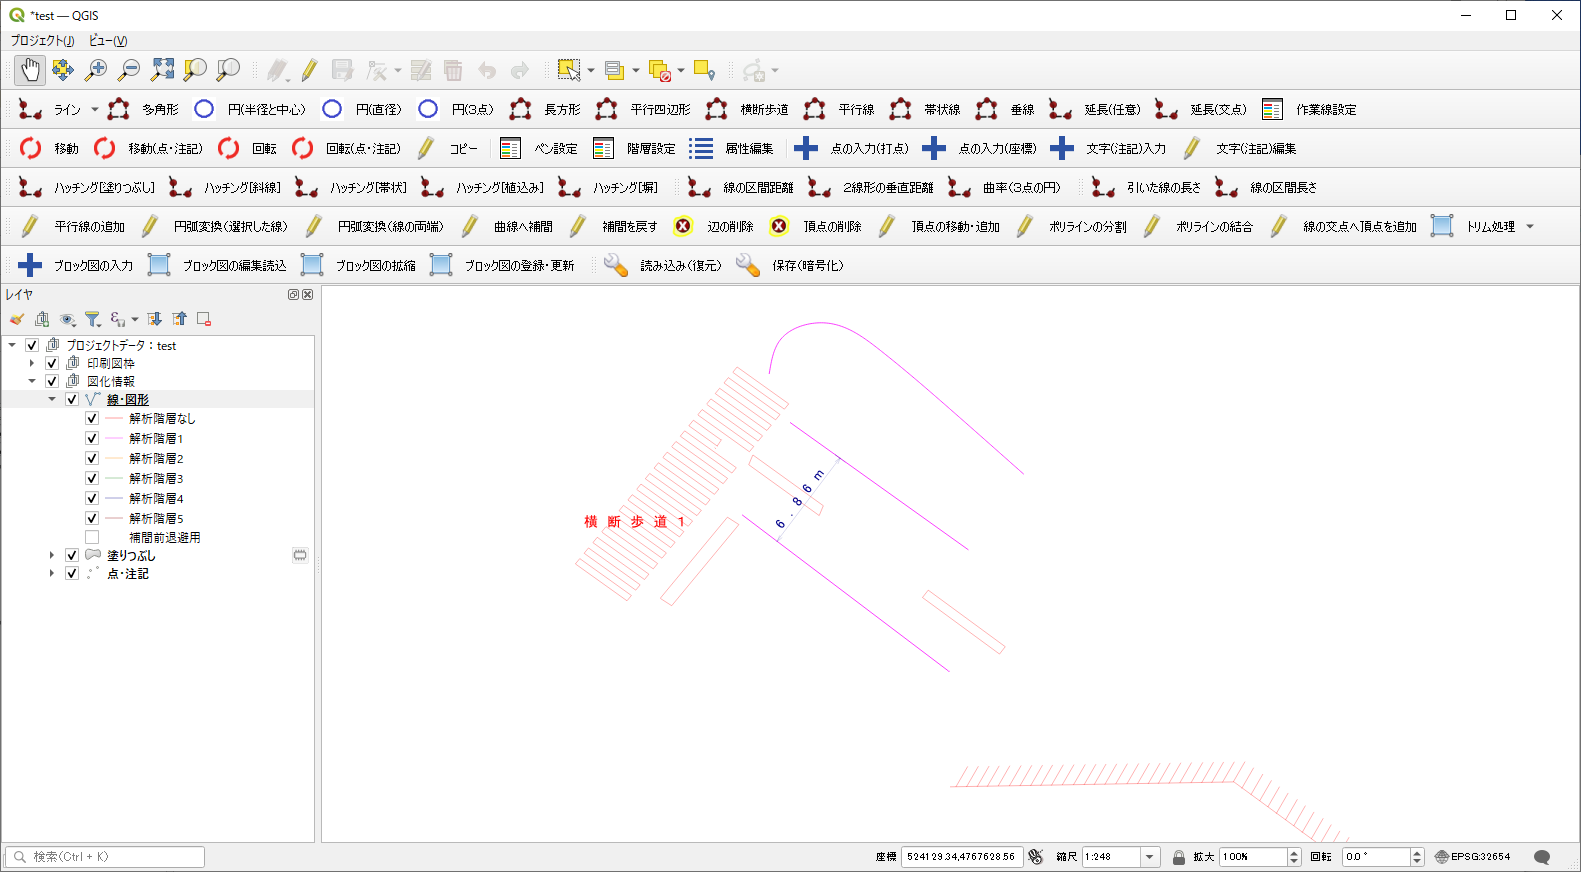The image size is (1581, 872).
Task: Expand the 印刷図枠 layer group
Action: click(32, 363)
